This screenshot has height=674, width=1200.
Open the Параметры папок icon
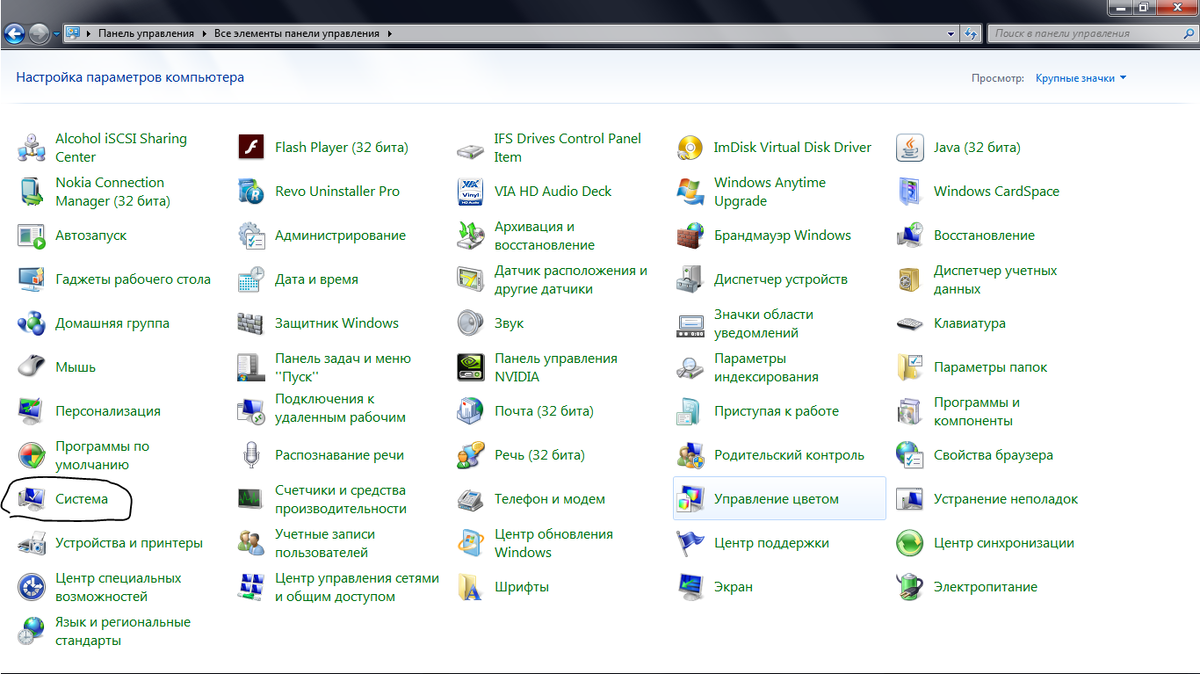910,367
